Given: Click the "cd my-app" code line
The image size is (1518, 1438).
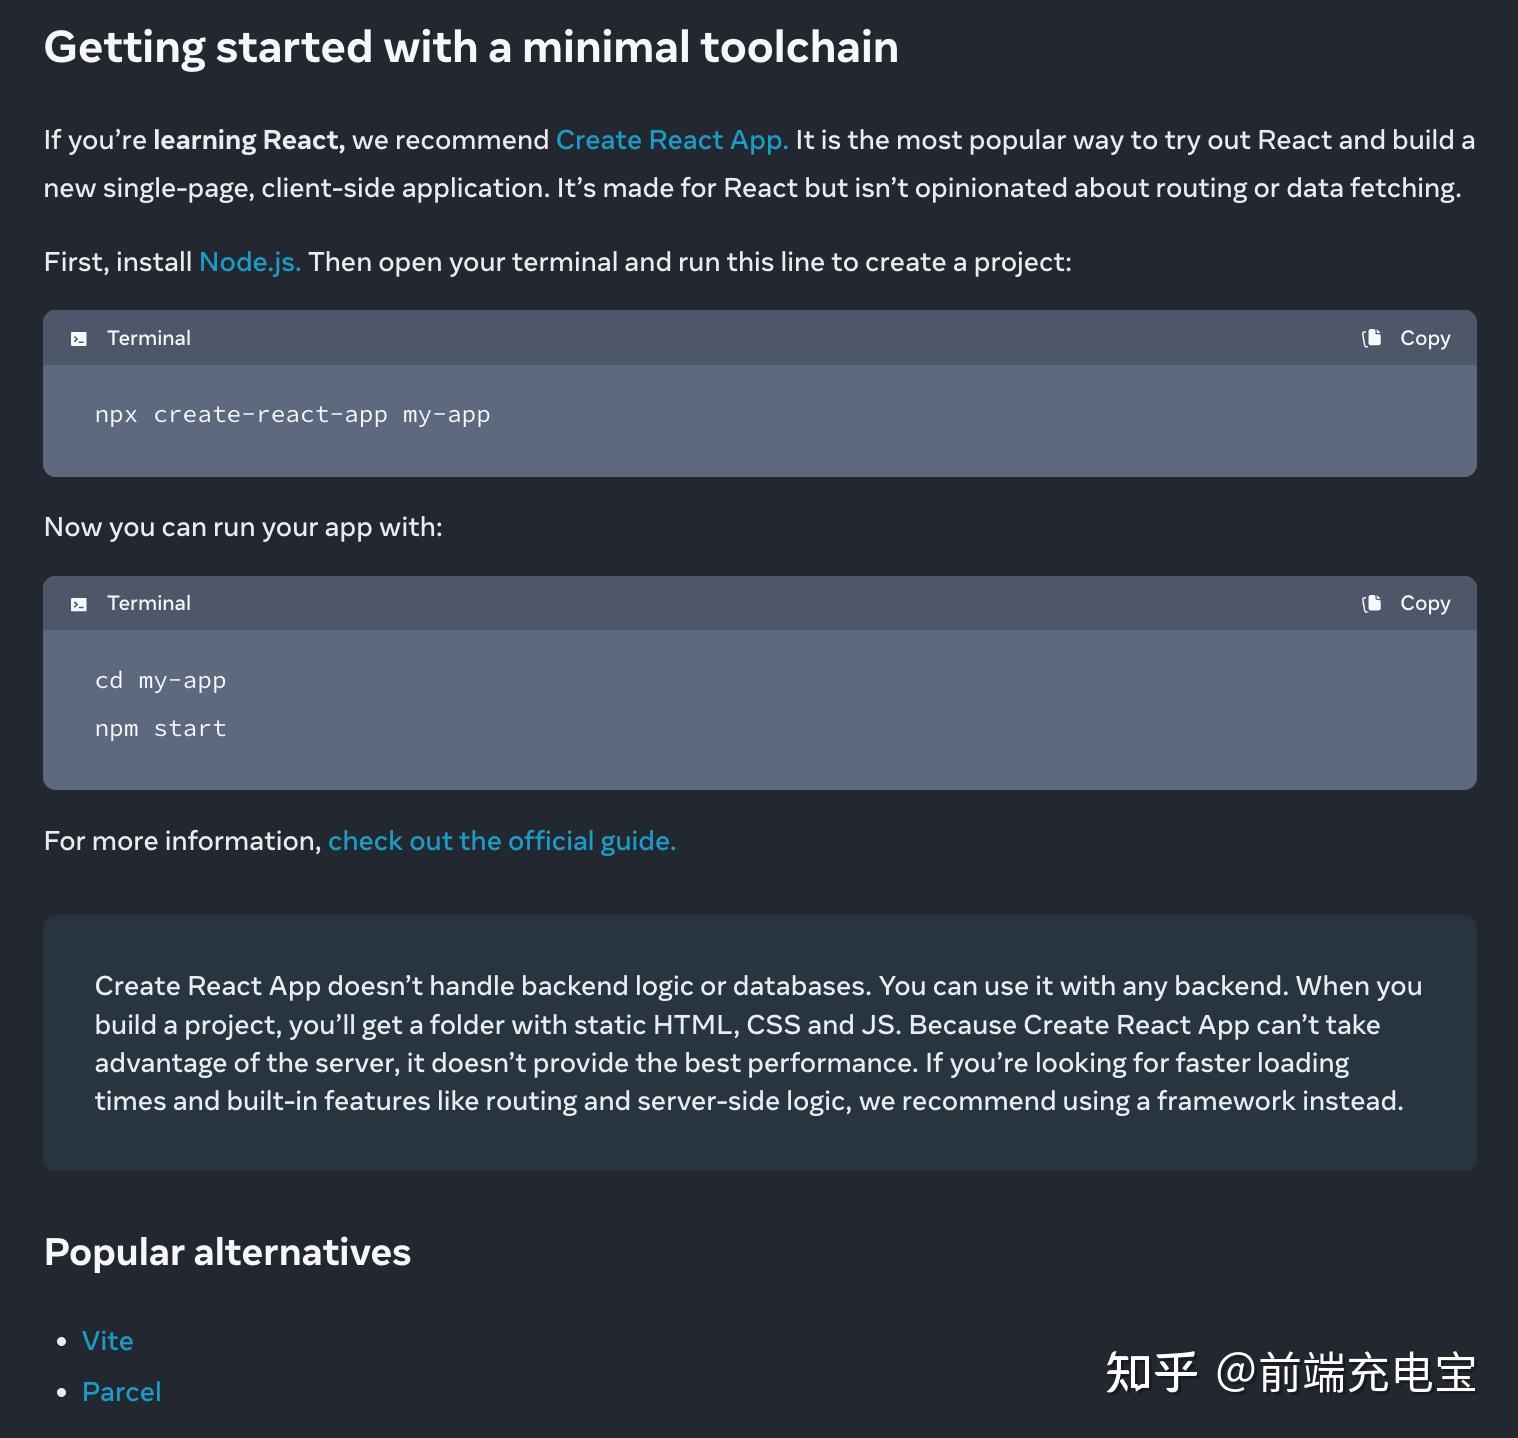Looking at the screenshot, I should click(x=160, y=681).
